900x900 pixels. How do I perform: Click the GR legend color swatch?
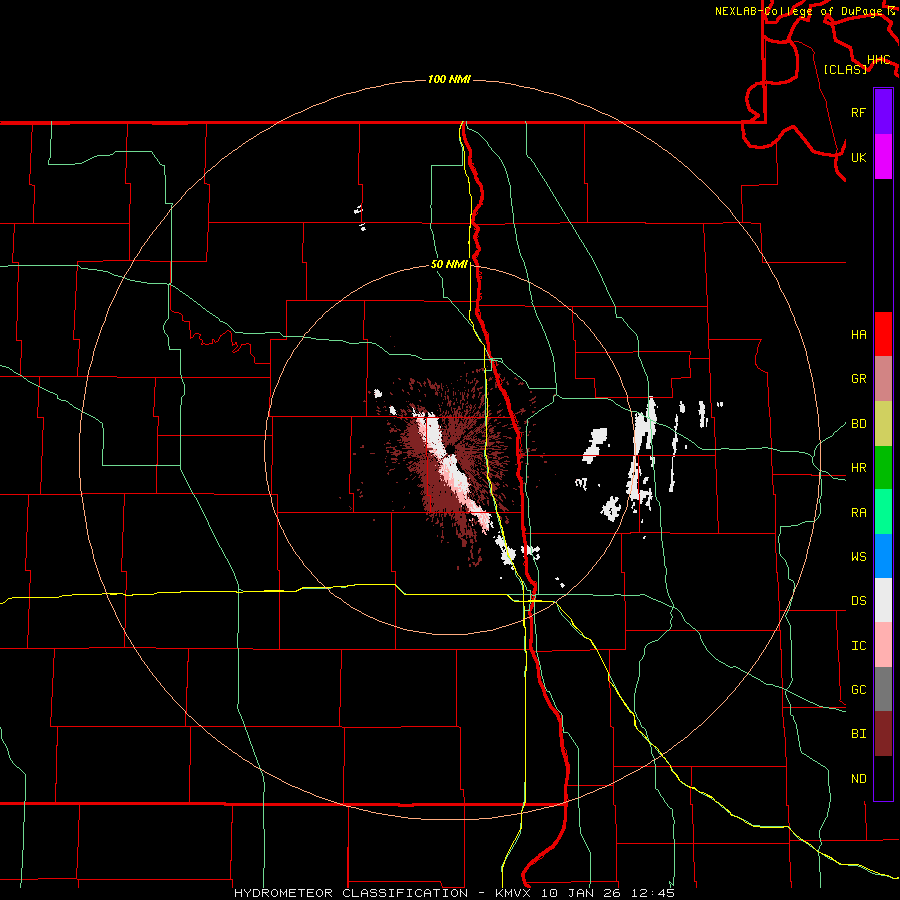pyautogui.click(x=883, y=379)
